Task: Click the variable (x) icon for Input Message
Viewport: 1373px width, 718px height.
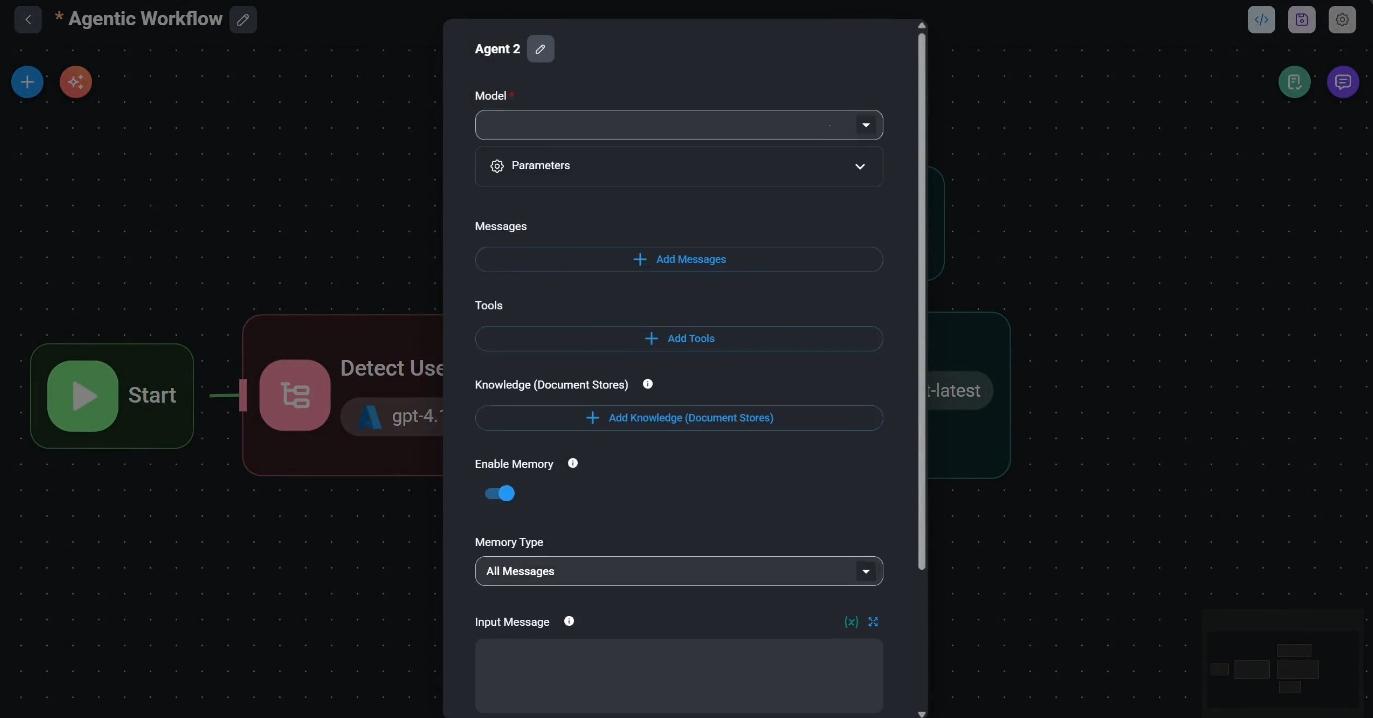Action: 851,622
